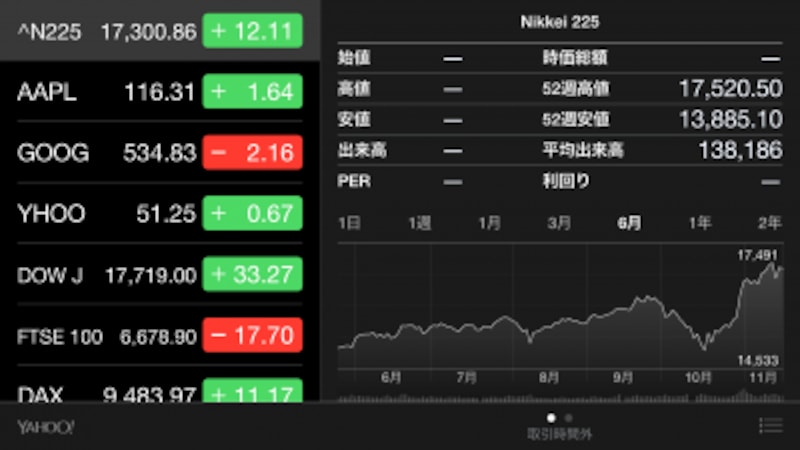The width and height of the screenshot is (800, 450).
Task: Select the FTSE 100 index row
Action: point(160,335)
